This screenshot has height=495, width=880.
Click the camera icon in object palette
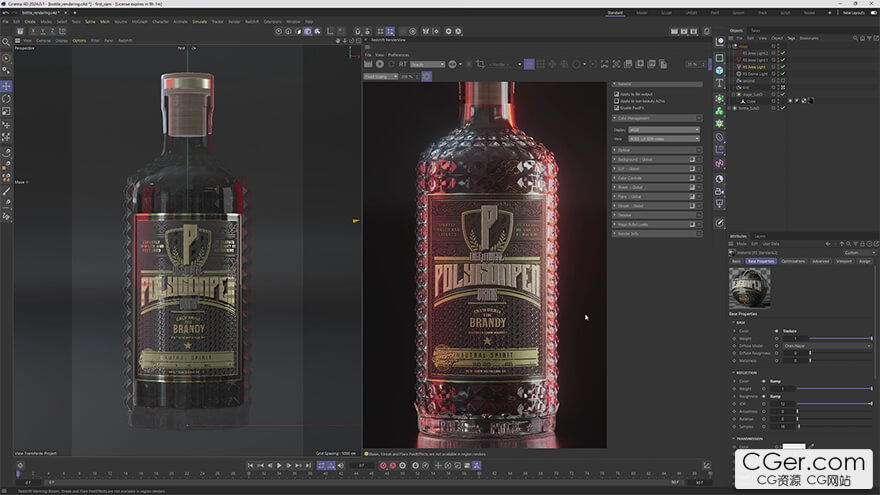coord(719,192)
